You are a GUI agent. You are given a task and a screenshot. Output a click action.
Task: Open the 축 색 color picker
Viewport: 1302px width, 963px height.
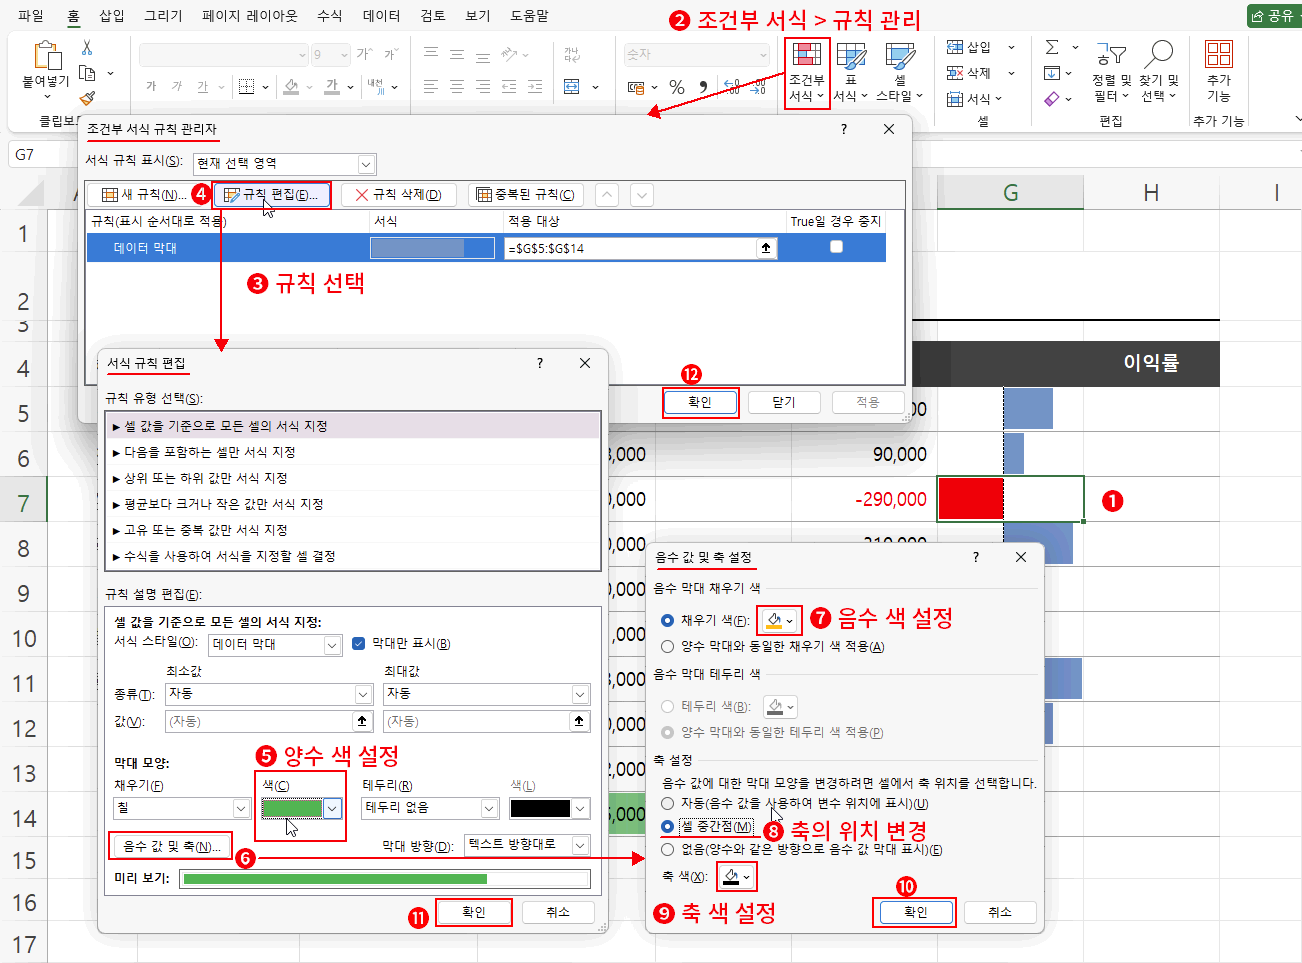pos(736,877)
